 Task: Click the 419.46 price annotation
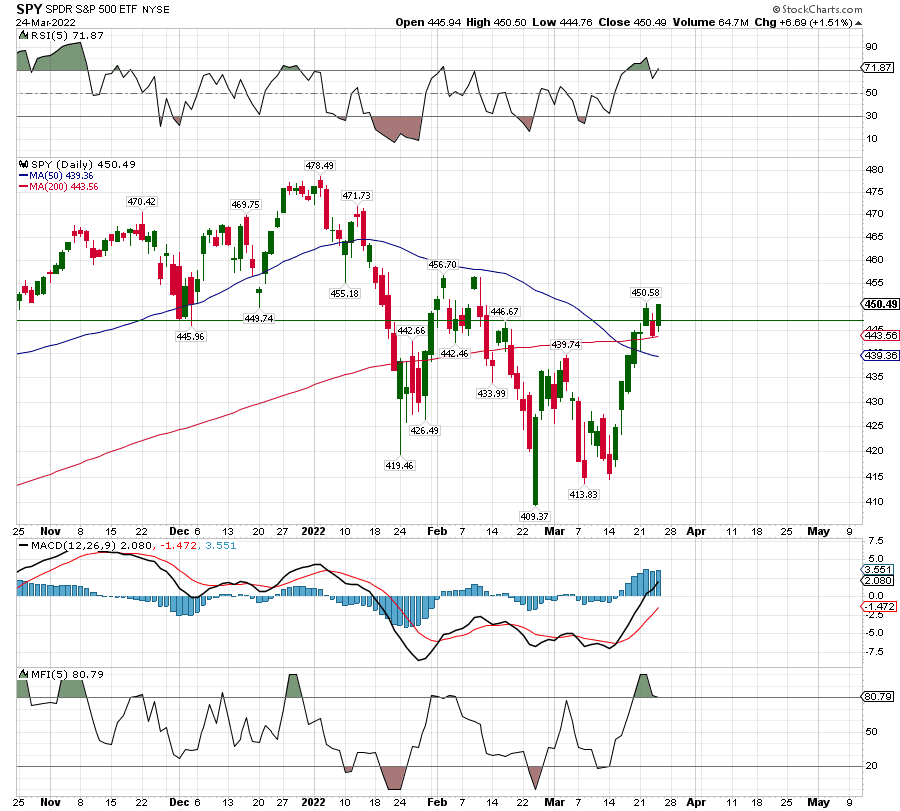[x=399, y=465]
